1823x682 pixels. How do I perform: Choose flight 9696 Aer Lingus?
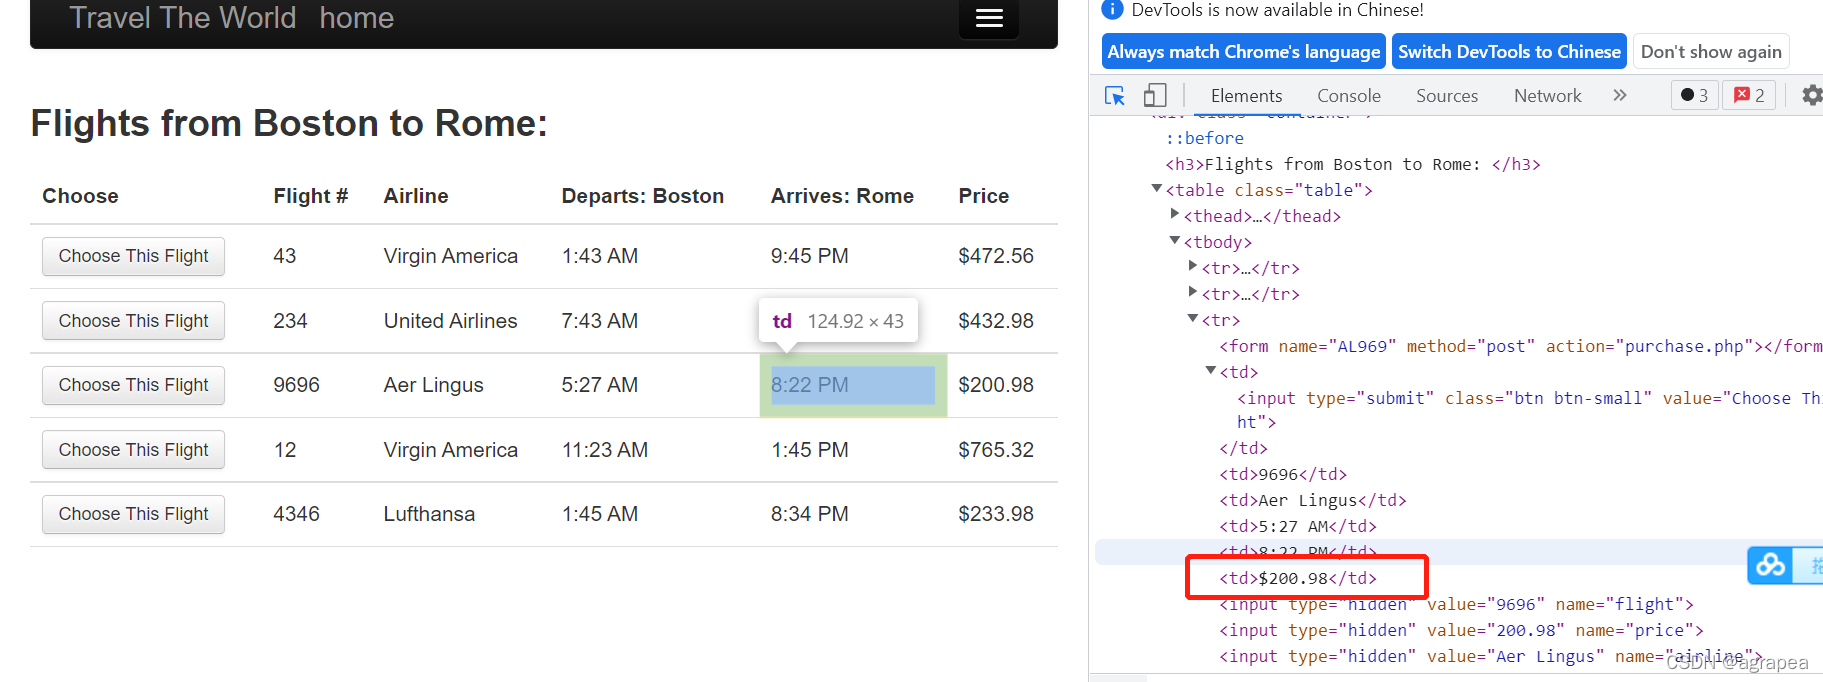(x=133, y=385)
